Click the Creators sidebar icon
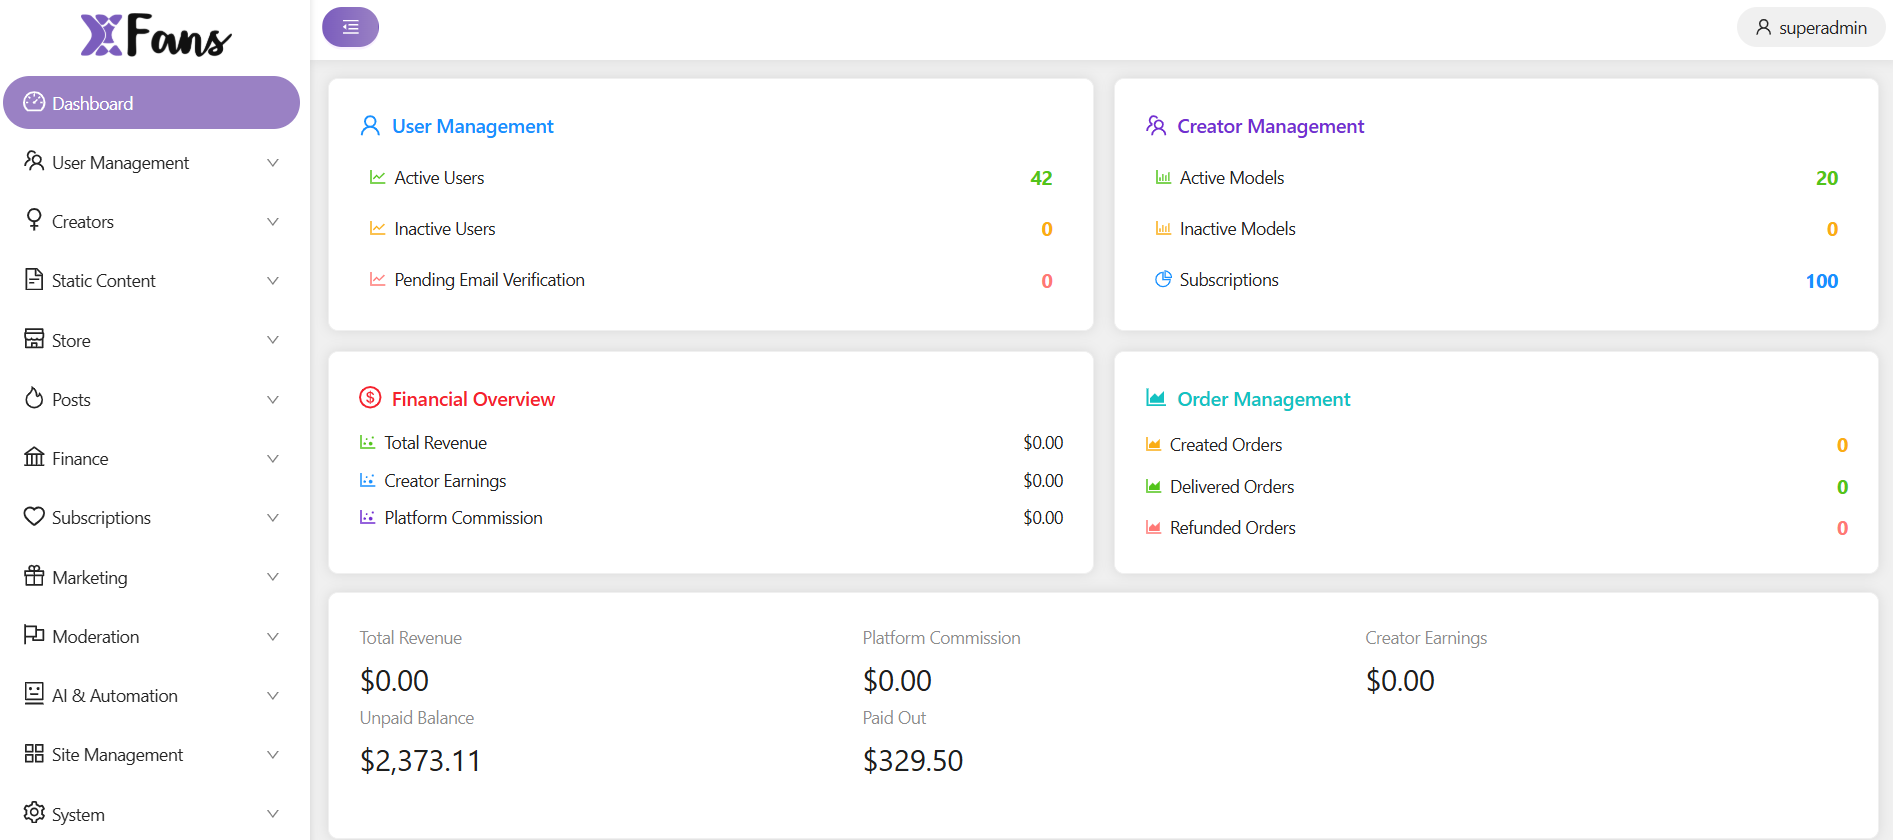Viewport: 1893px width, 840px height. 34,220
